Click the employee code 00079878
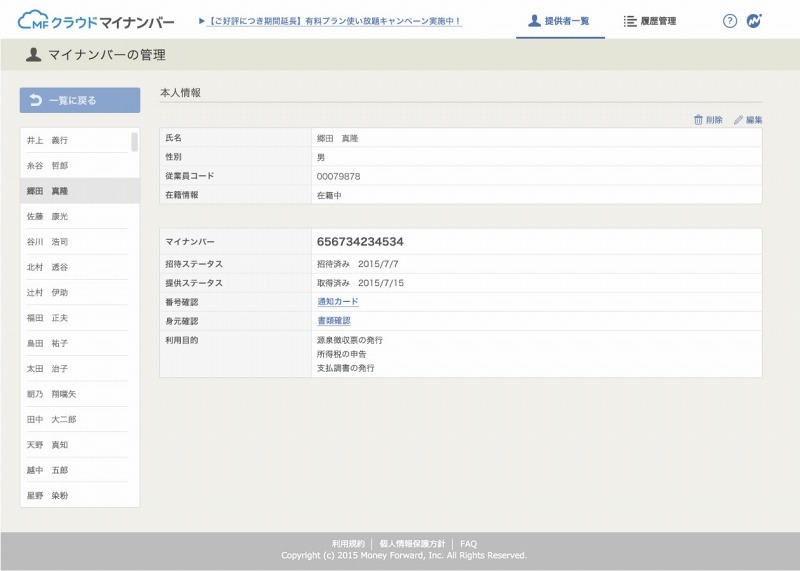Image resolution: width=800 pixels, height=571 pixels. pos(338,177)
